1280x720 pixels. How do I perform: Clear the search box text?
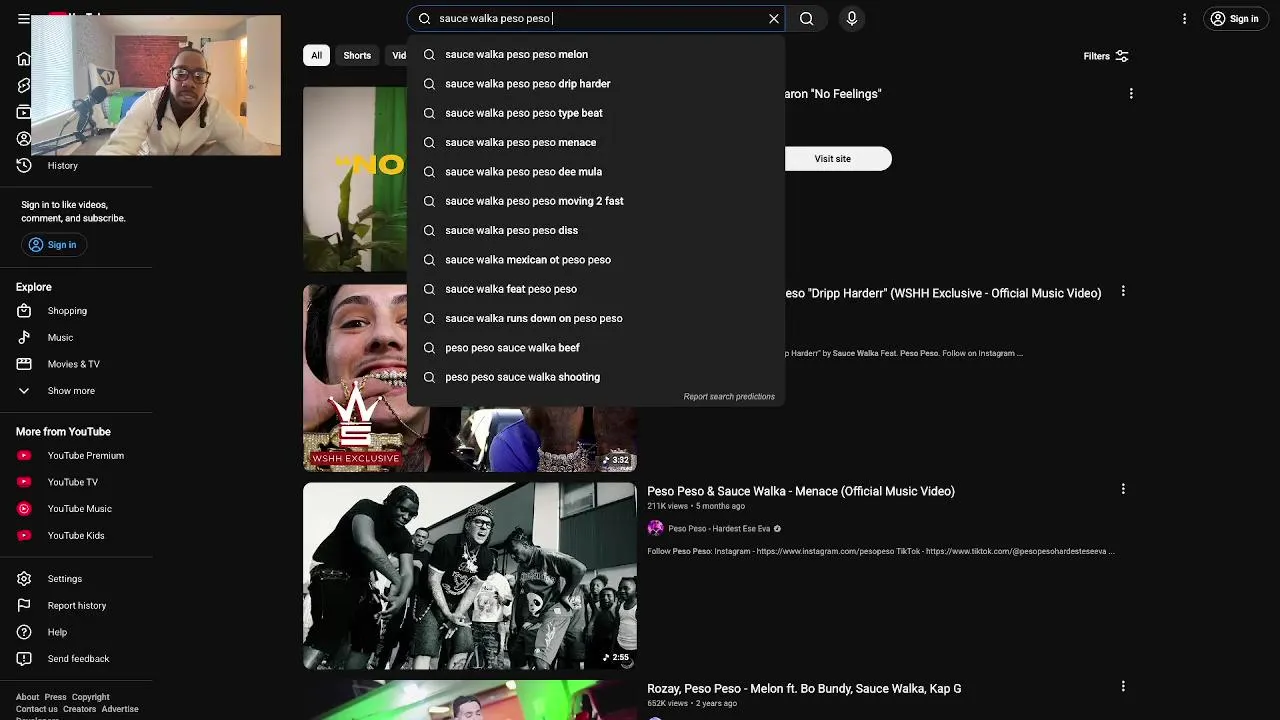click(774, 18)
